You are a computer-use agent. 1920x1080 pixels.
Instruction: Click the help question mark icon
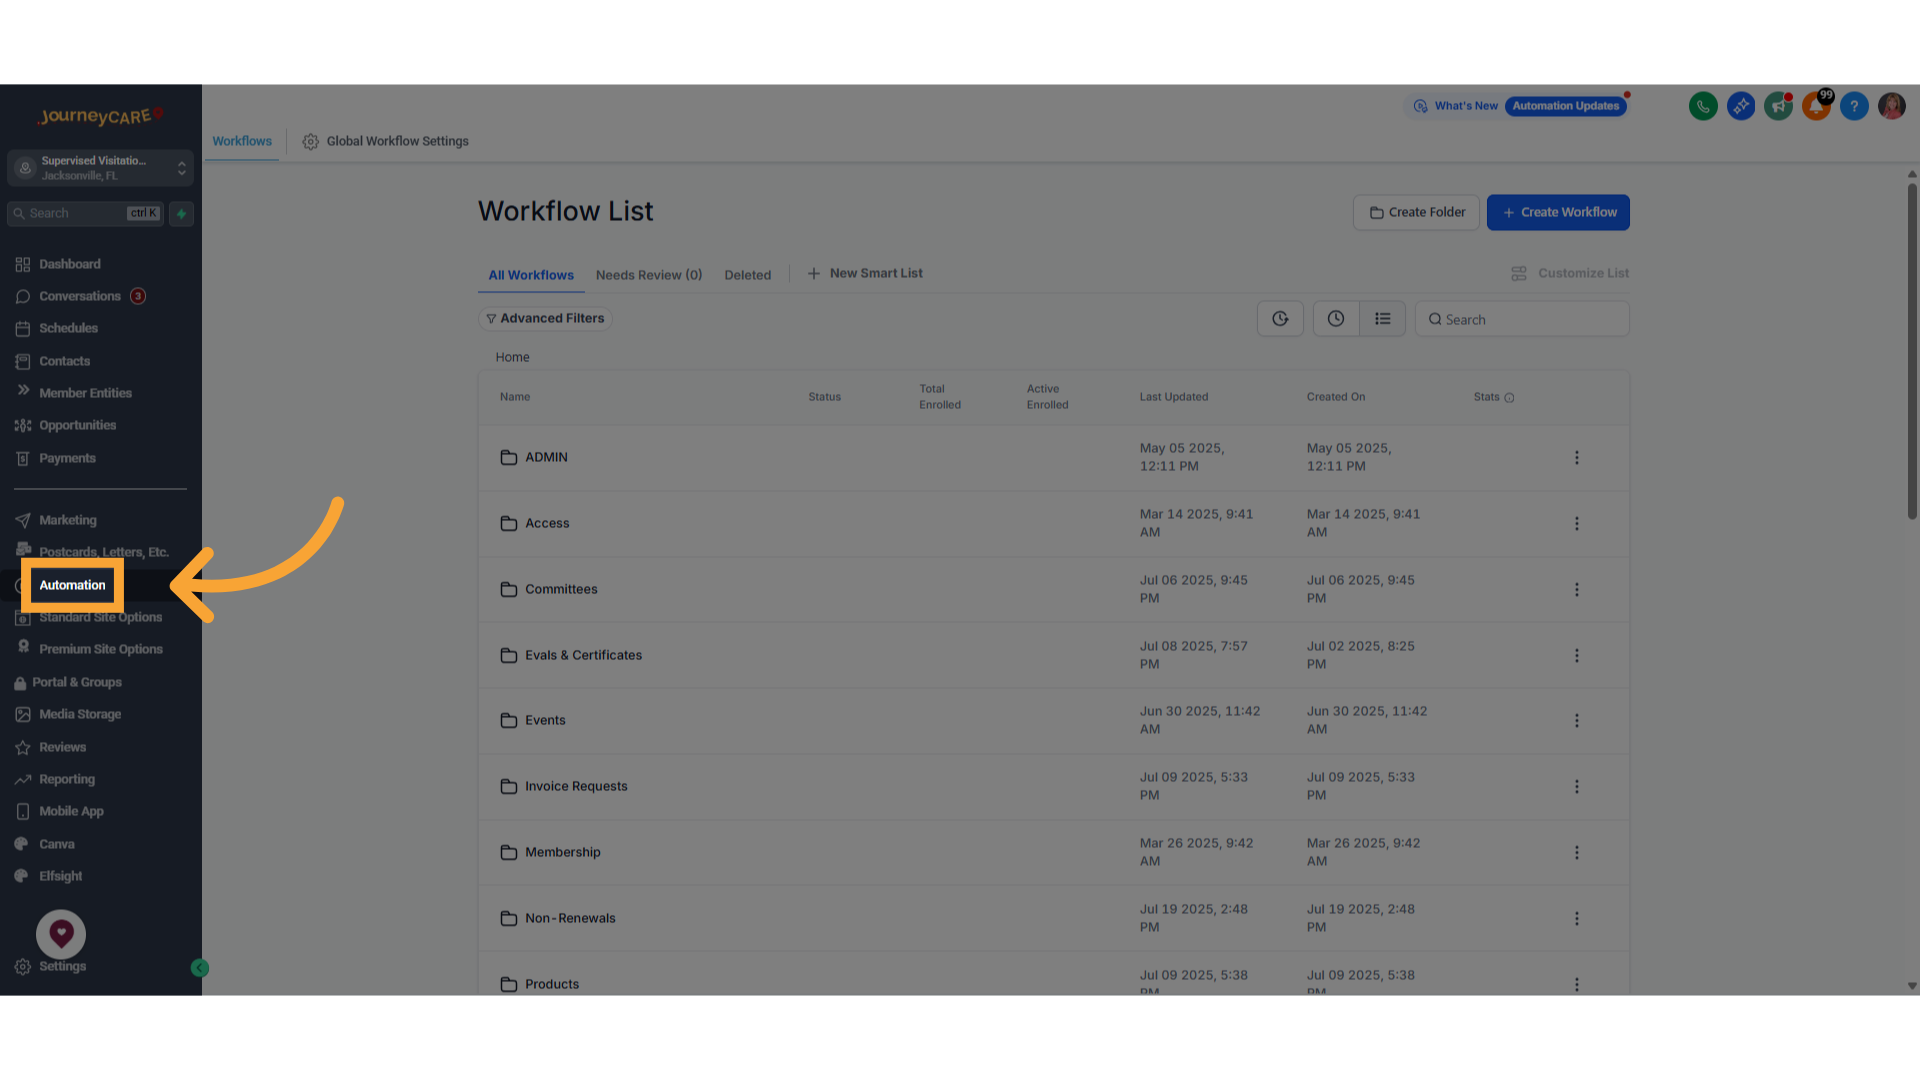point(1854,106)
